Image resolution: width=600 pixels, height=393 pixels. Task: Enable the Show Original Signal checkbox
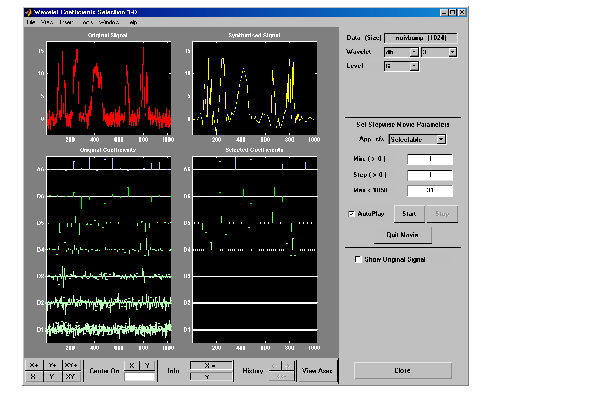[x=358, y=259]
